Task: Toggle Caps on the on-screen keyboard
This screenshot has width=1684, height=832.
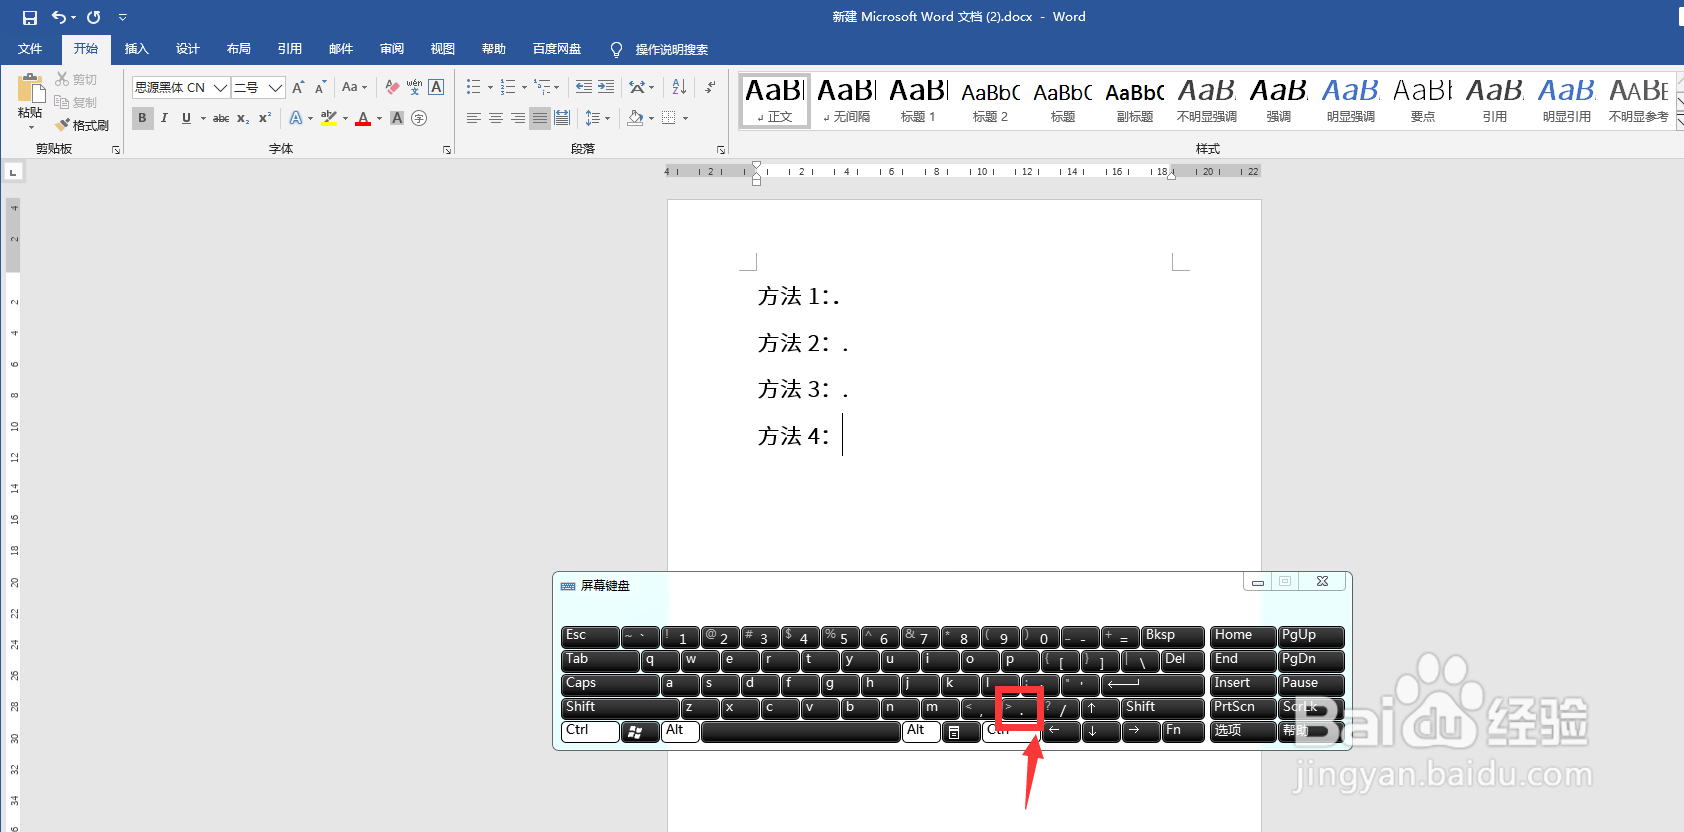Action: point(610,685)
